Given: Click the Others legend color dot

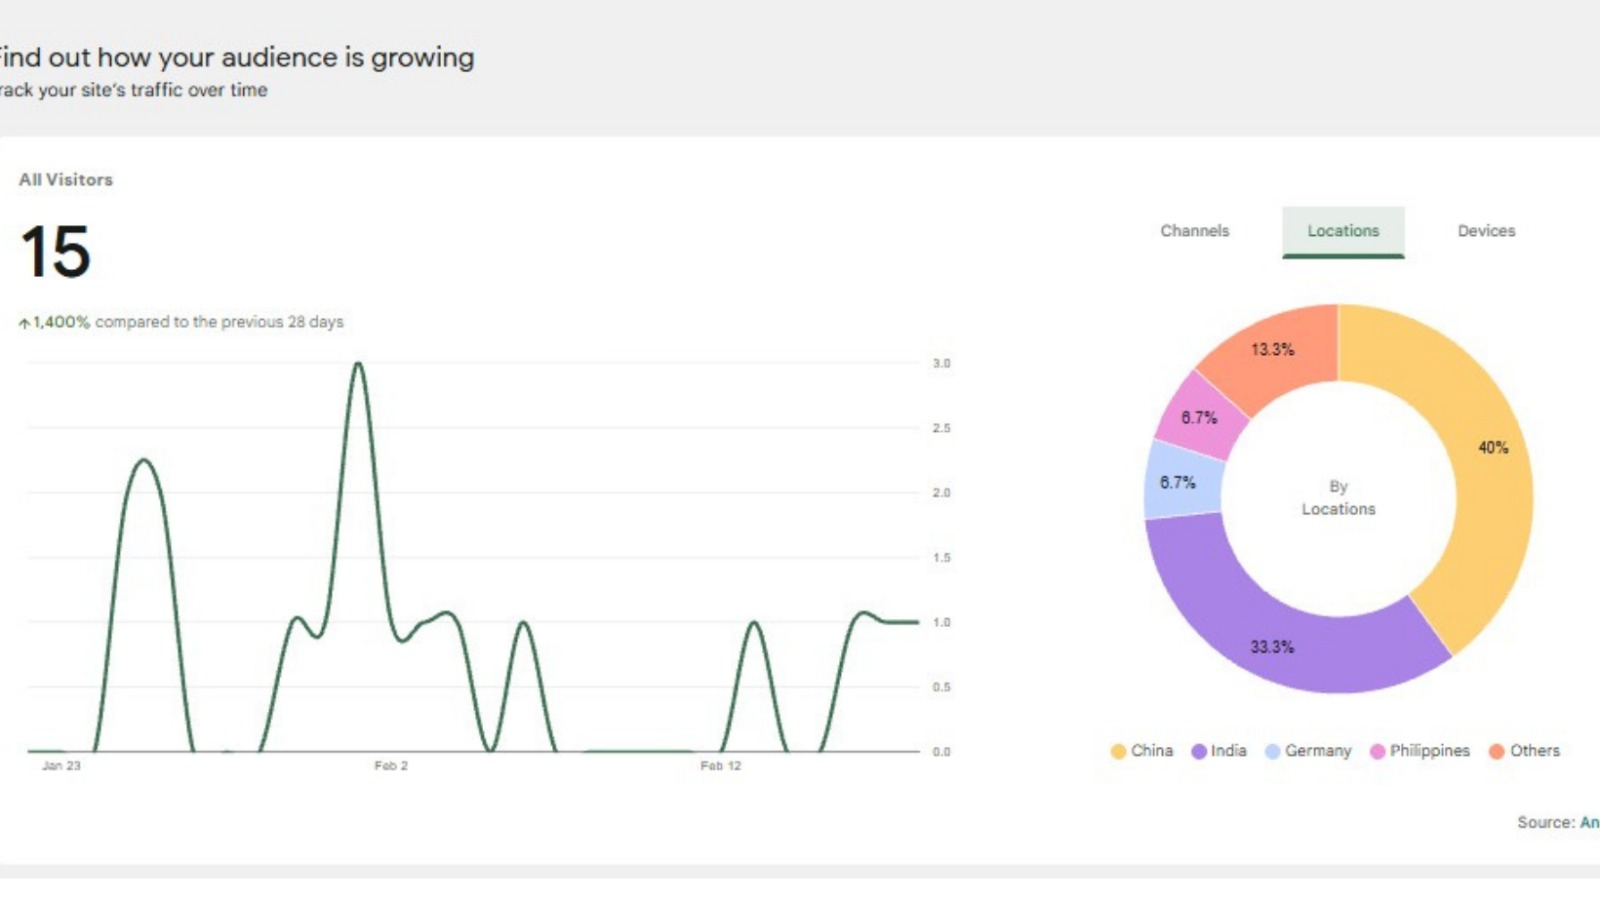Looking at the screenshot, I should tap(1496, 751).
